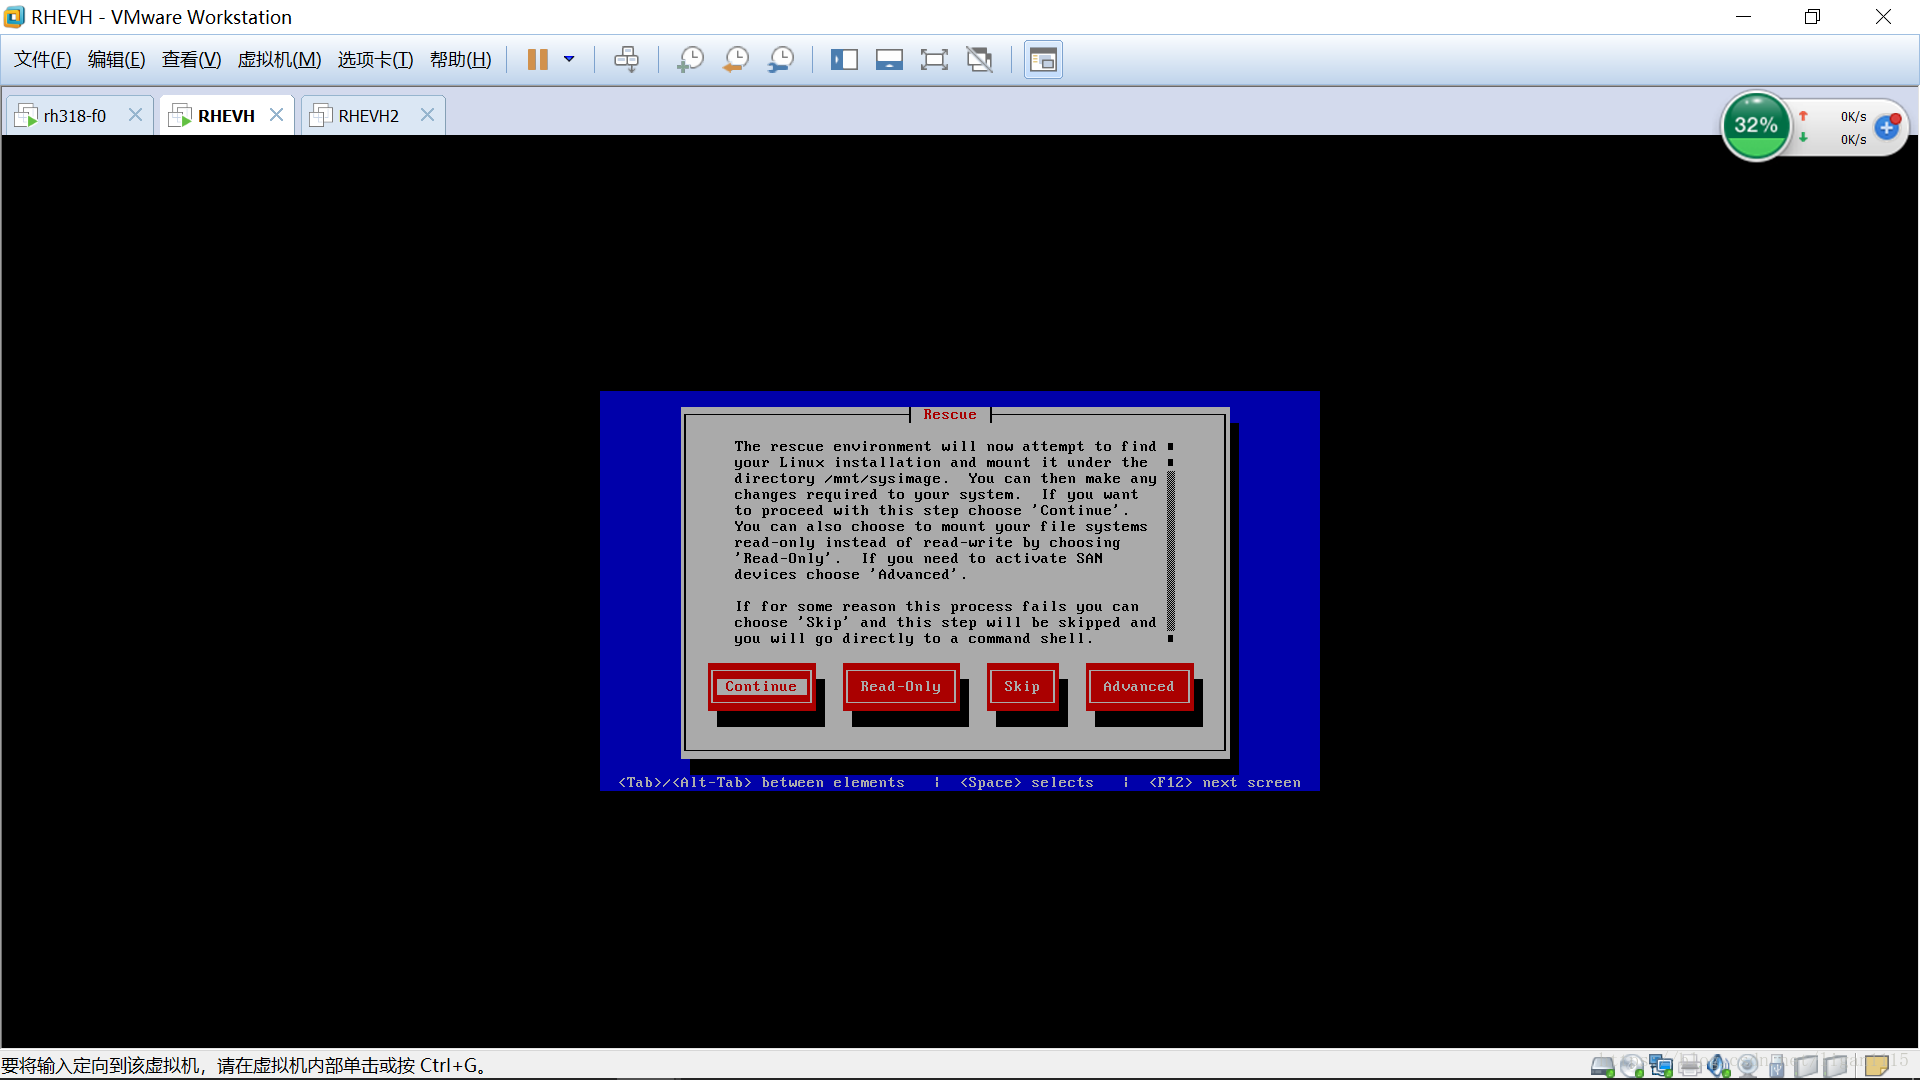
Task: Pause the virtual machine with the pause icon
Action: 537,60
